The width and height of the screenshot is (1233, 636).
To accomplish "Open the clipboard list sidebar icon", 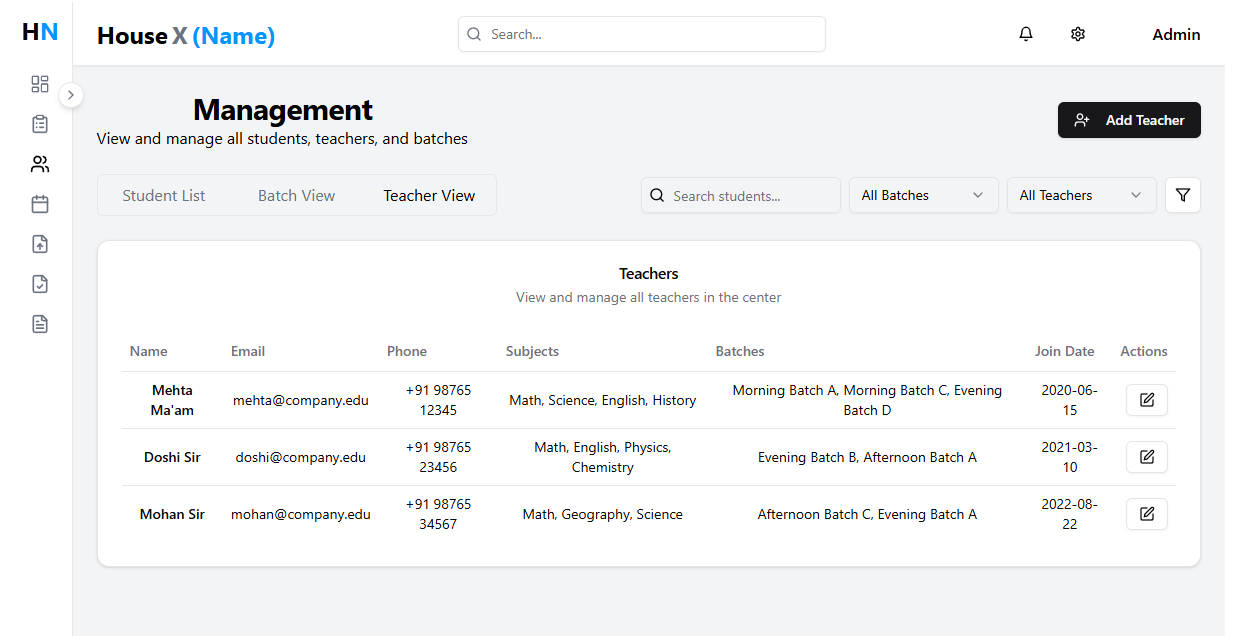I will [40, 124].
